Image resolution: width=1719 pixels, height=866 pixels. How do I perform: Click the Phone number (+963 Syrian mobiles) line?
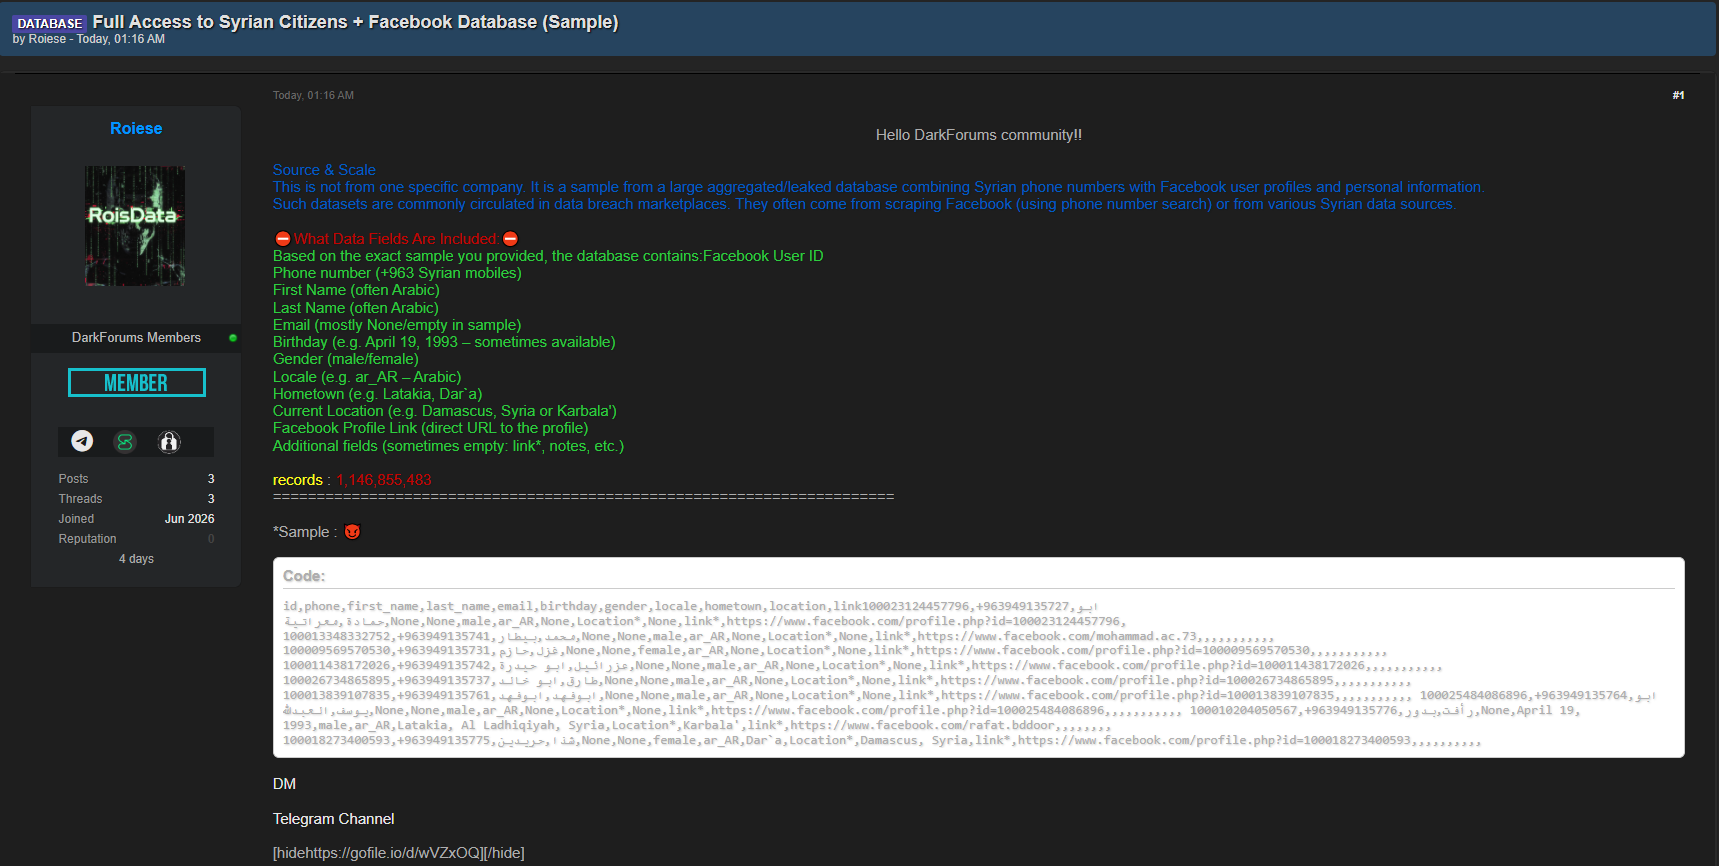[397, 273]
